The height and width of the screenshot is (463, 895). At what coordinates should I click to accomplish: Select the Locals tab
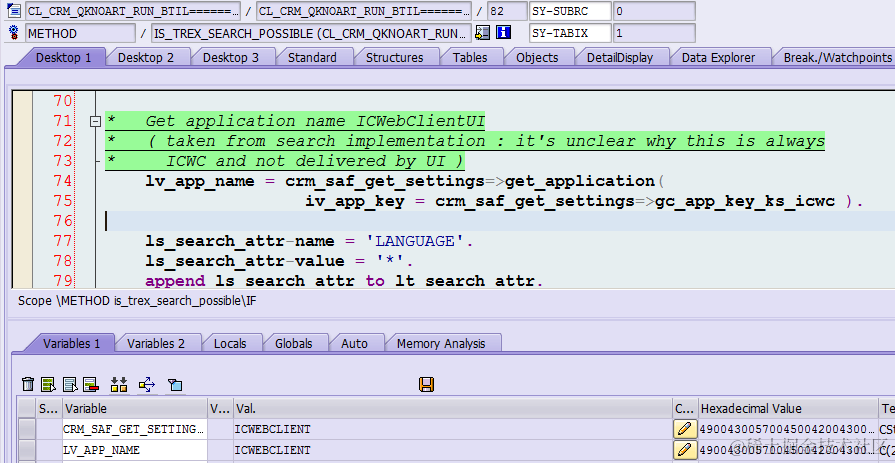tap(230, 343)
